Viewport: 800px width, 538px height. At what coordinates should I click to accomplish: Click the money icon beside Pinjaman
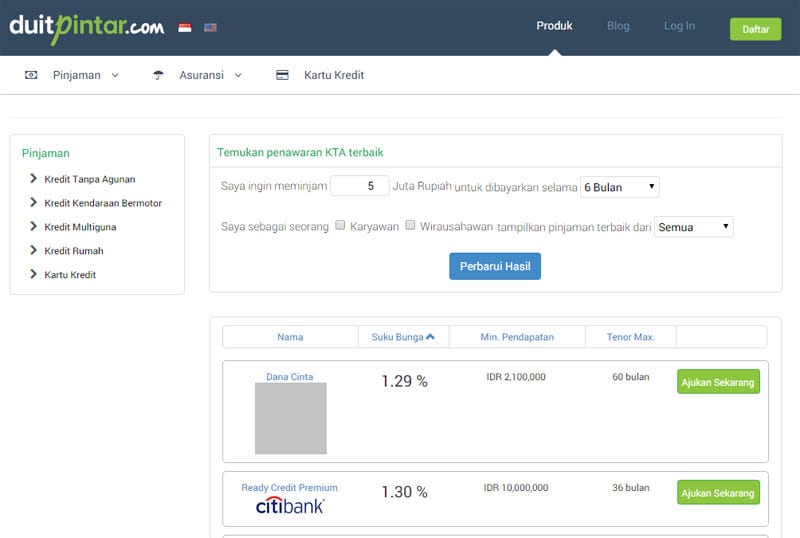(31, 75)
